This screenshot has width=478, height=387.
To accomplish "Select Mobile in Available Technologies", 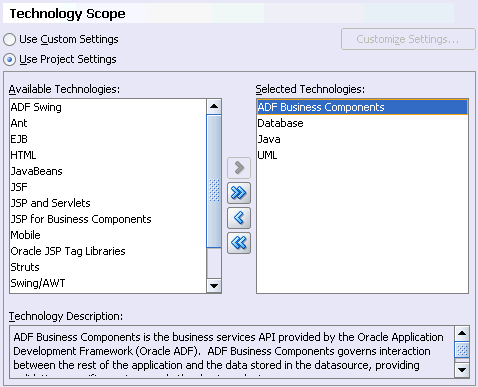I will click(108, 235).
